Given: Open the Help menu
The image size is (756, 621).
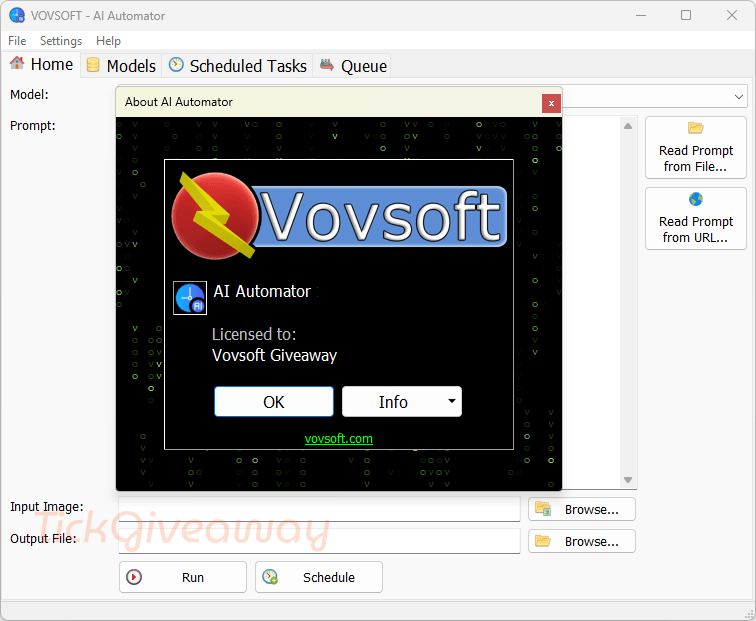Looking at the screenshot, I should pyautogui.click(x=108, y=41).
